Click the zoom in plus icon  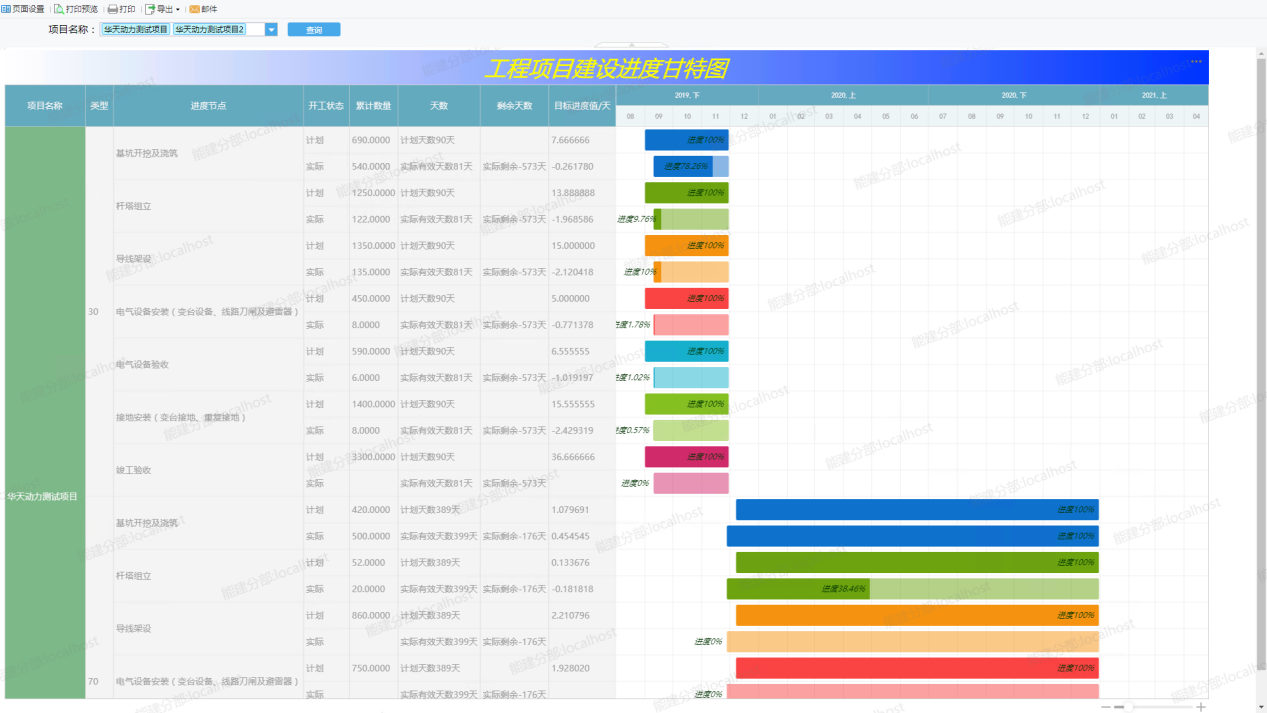click(1201, 707)
